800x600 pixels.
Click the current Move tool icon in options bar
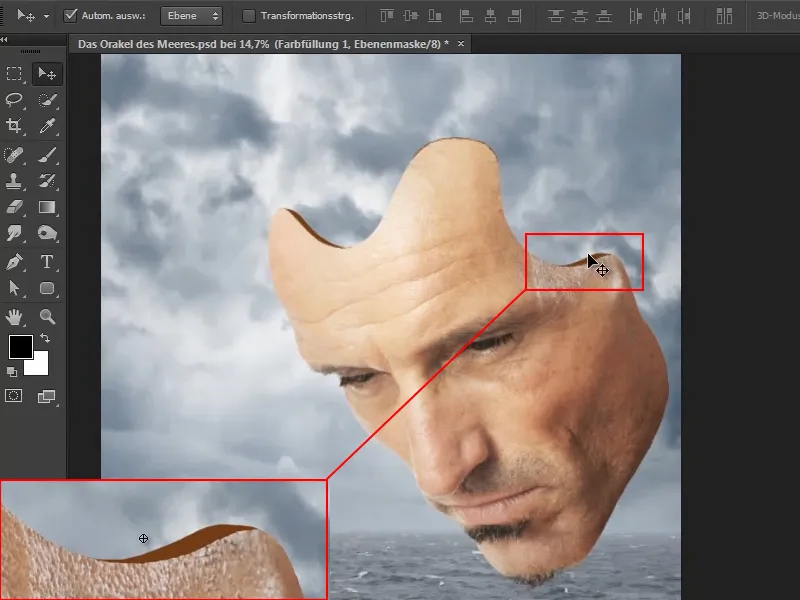[x=26, y=16]
